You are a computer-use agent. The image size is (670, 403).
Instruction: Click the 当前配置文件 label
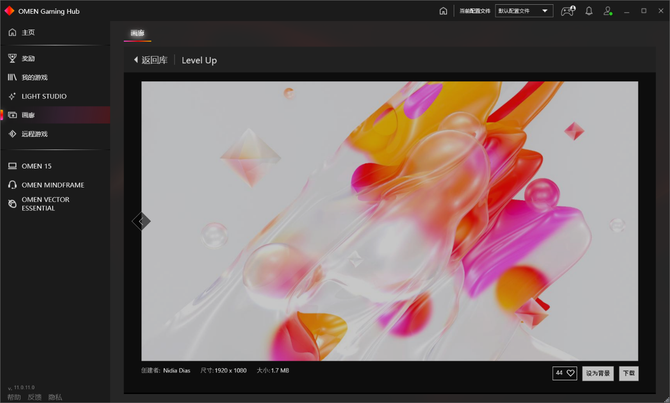475,11
